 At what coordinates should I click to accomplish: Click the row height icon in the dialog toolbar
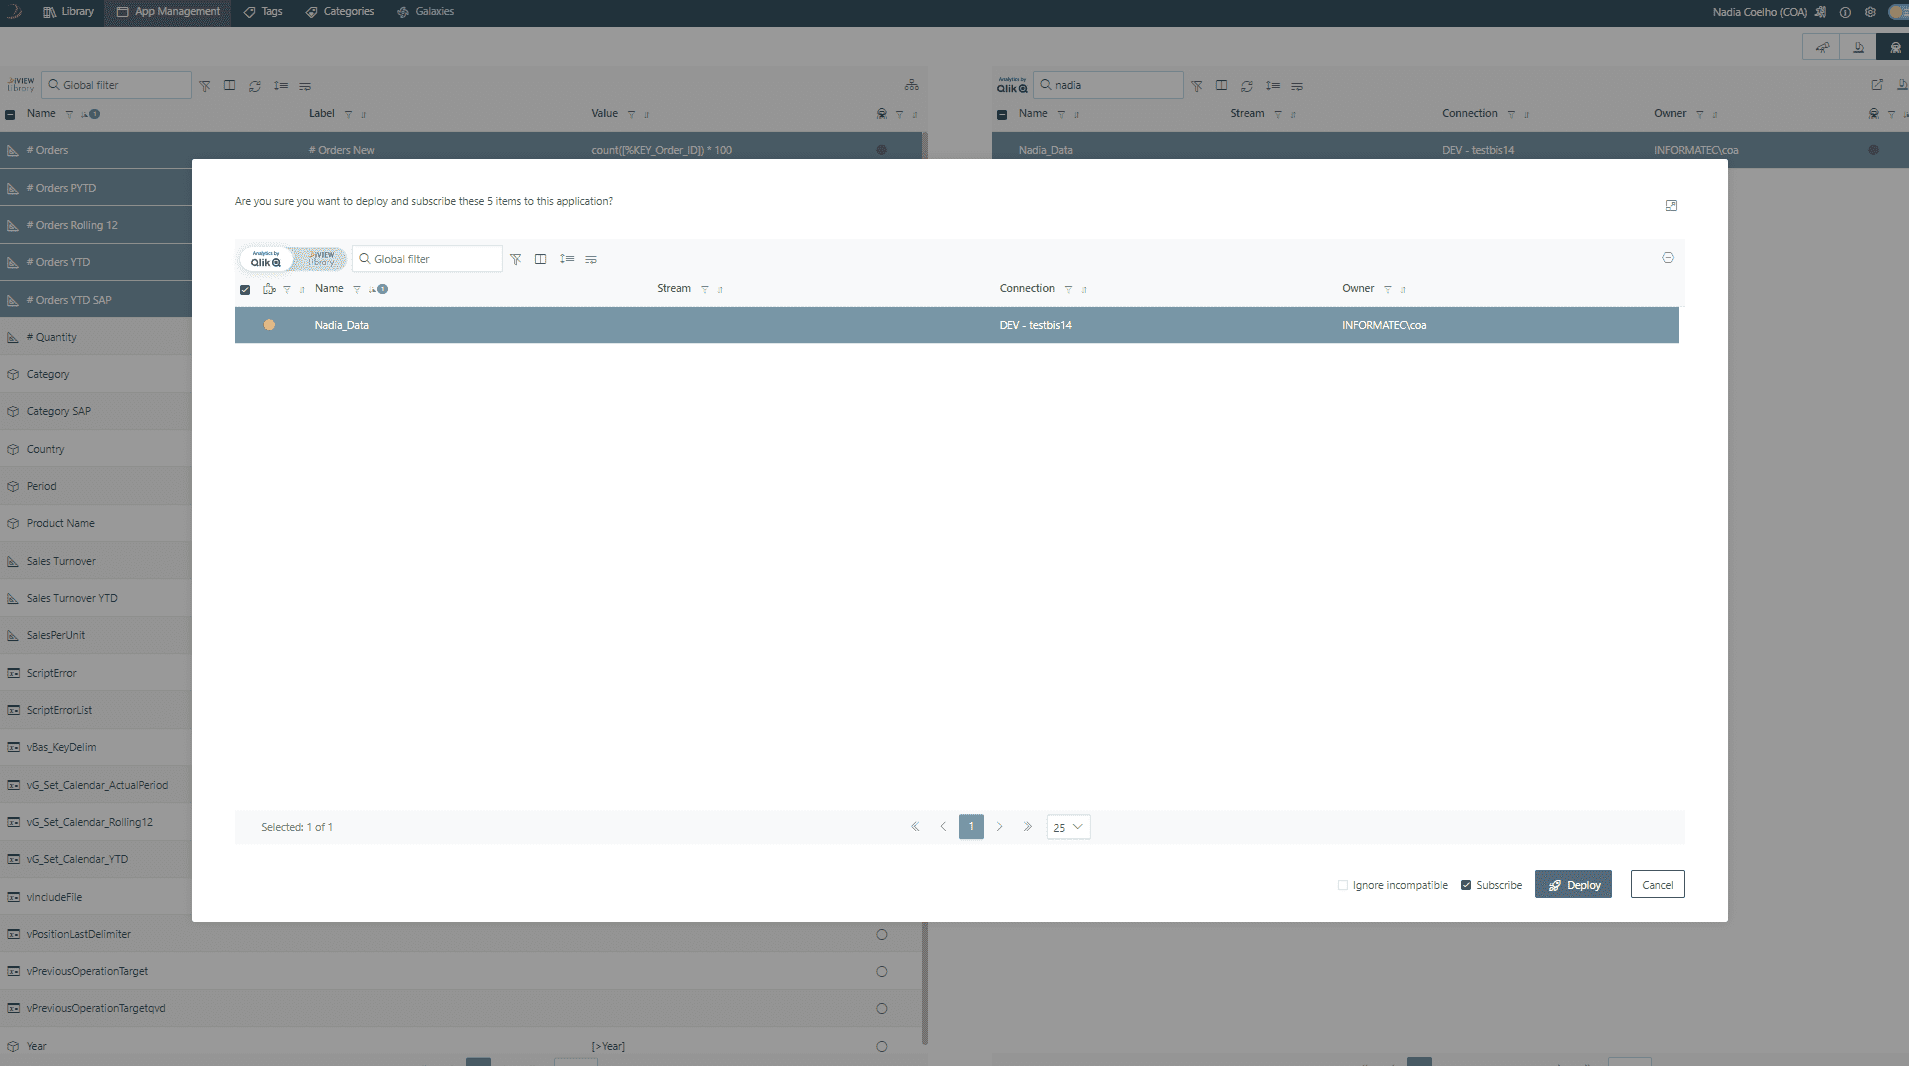[567, 259]
